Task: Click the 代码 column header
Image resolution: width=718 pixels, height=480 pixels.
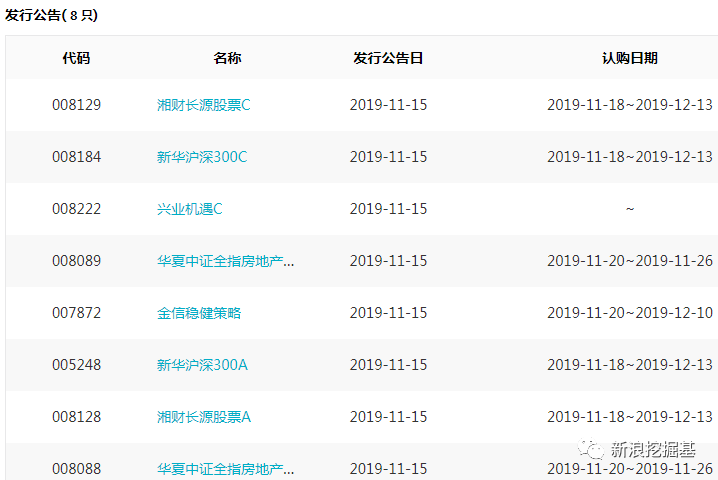Action: tap(76, 58)
